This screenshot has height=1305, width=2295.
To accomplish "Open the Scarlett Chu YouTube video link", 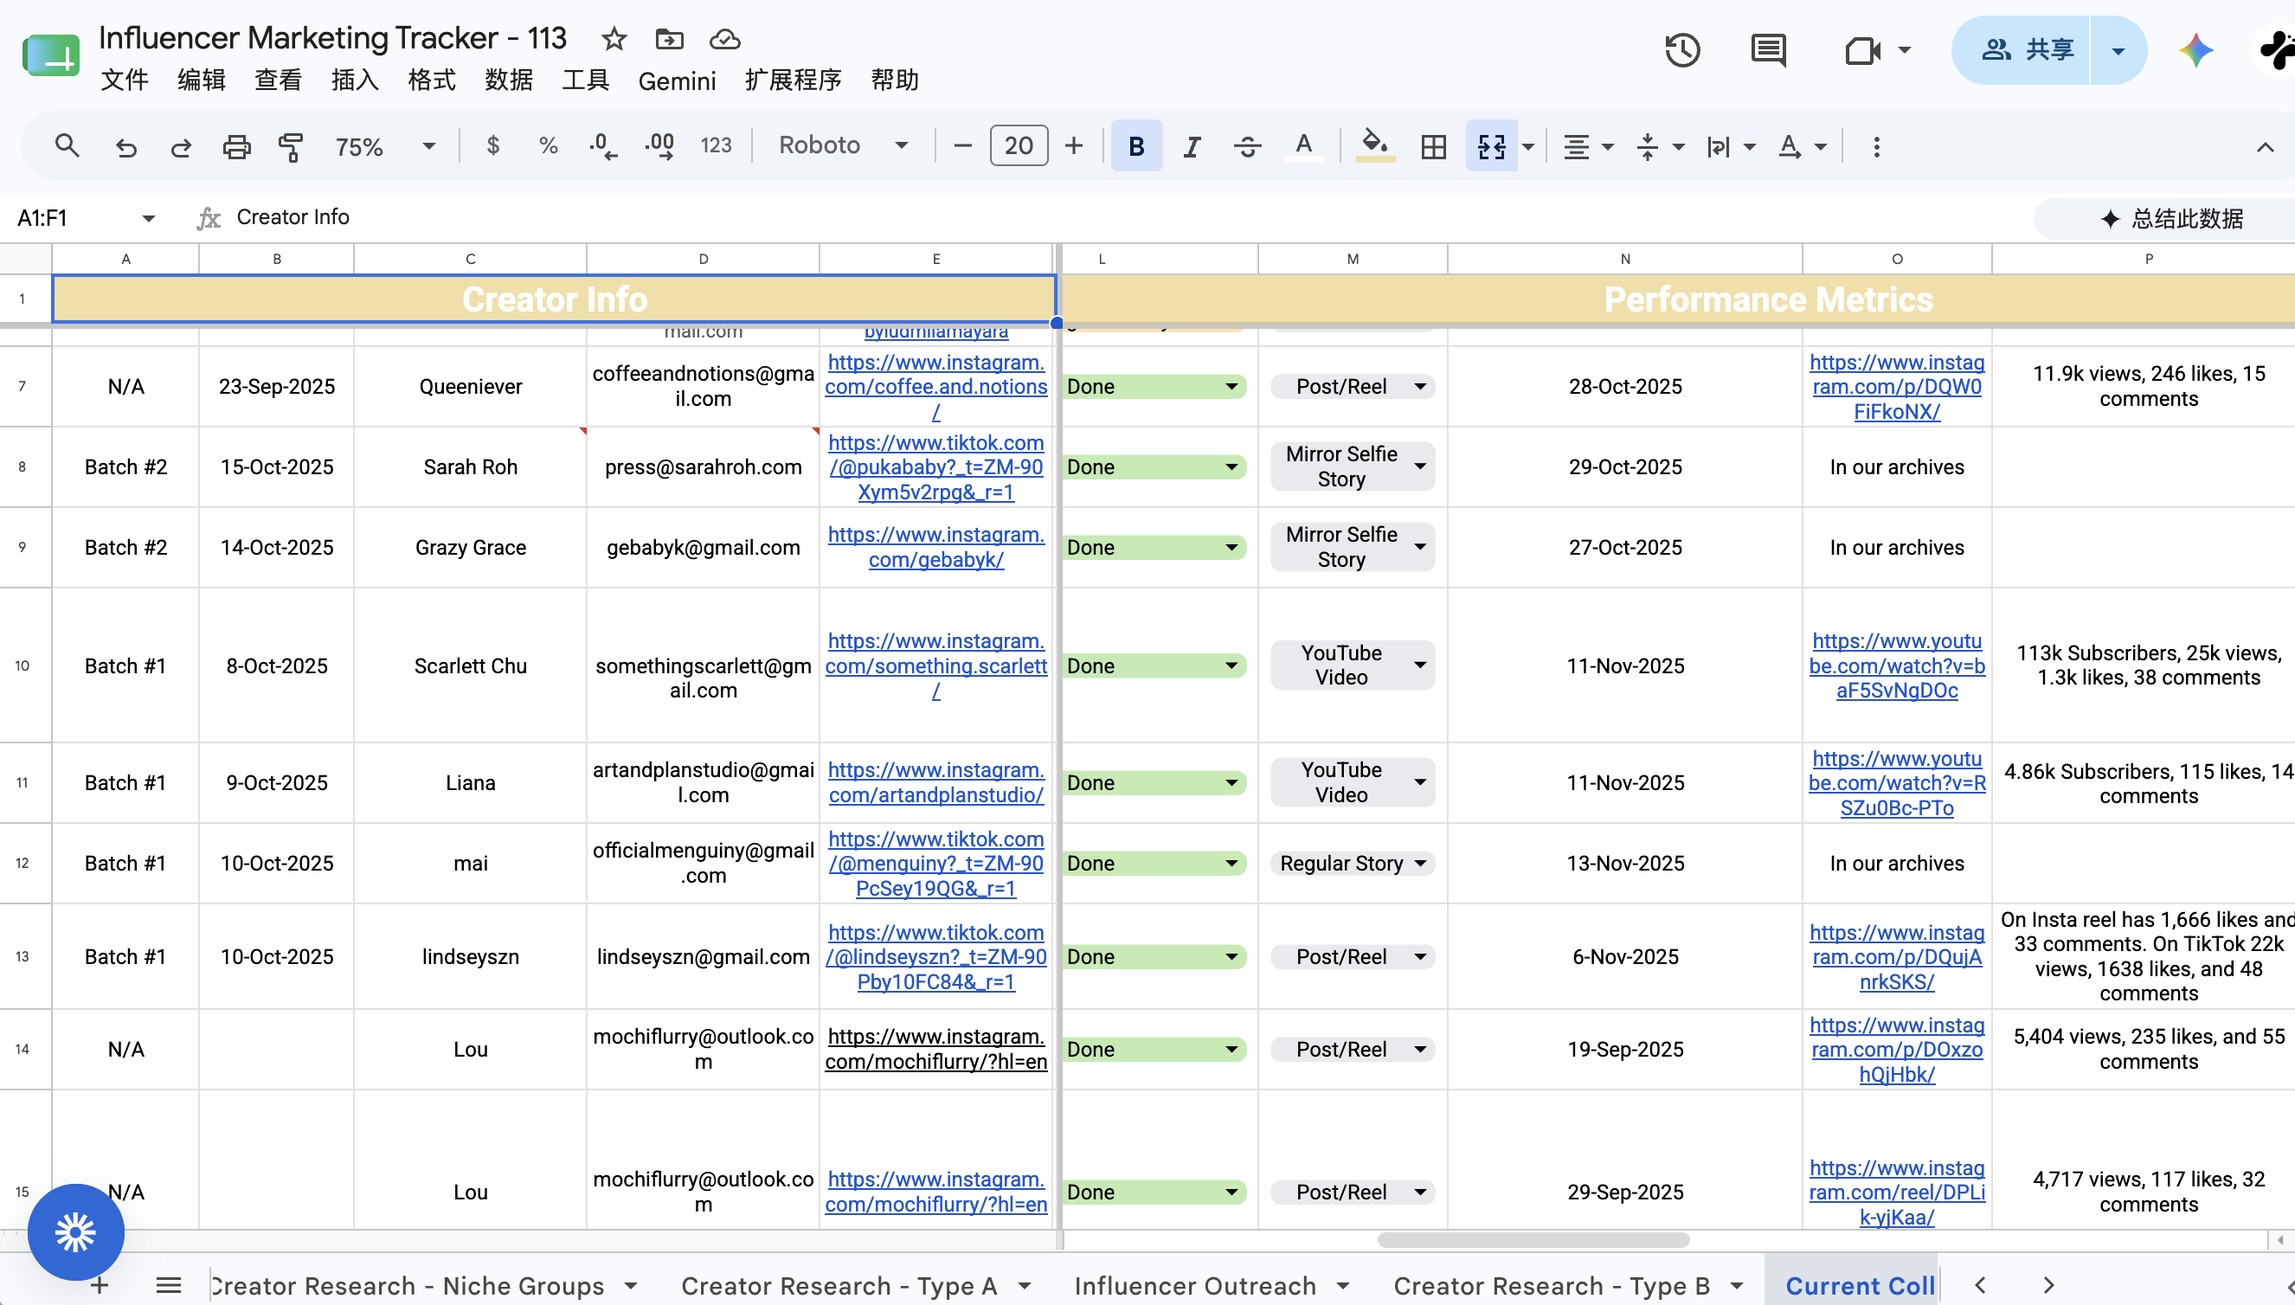I will (x=1897, y=665).
